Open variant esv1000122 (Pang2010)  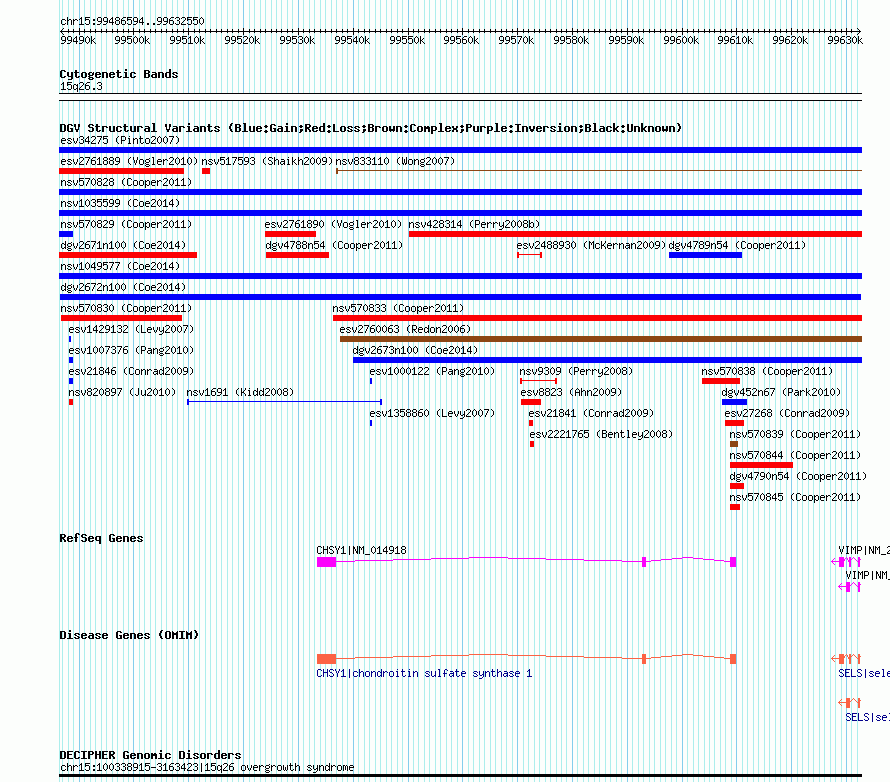[432, 371]
